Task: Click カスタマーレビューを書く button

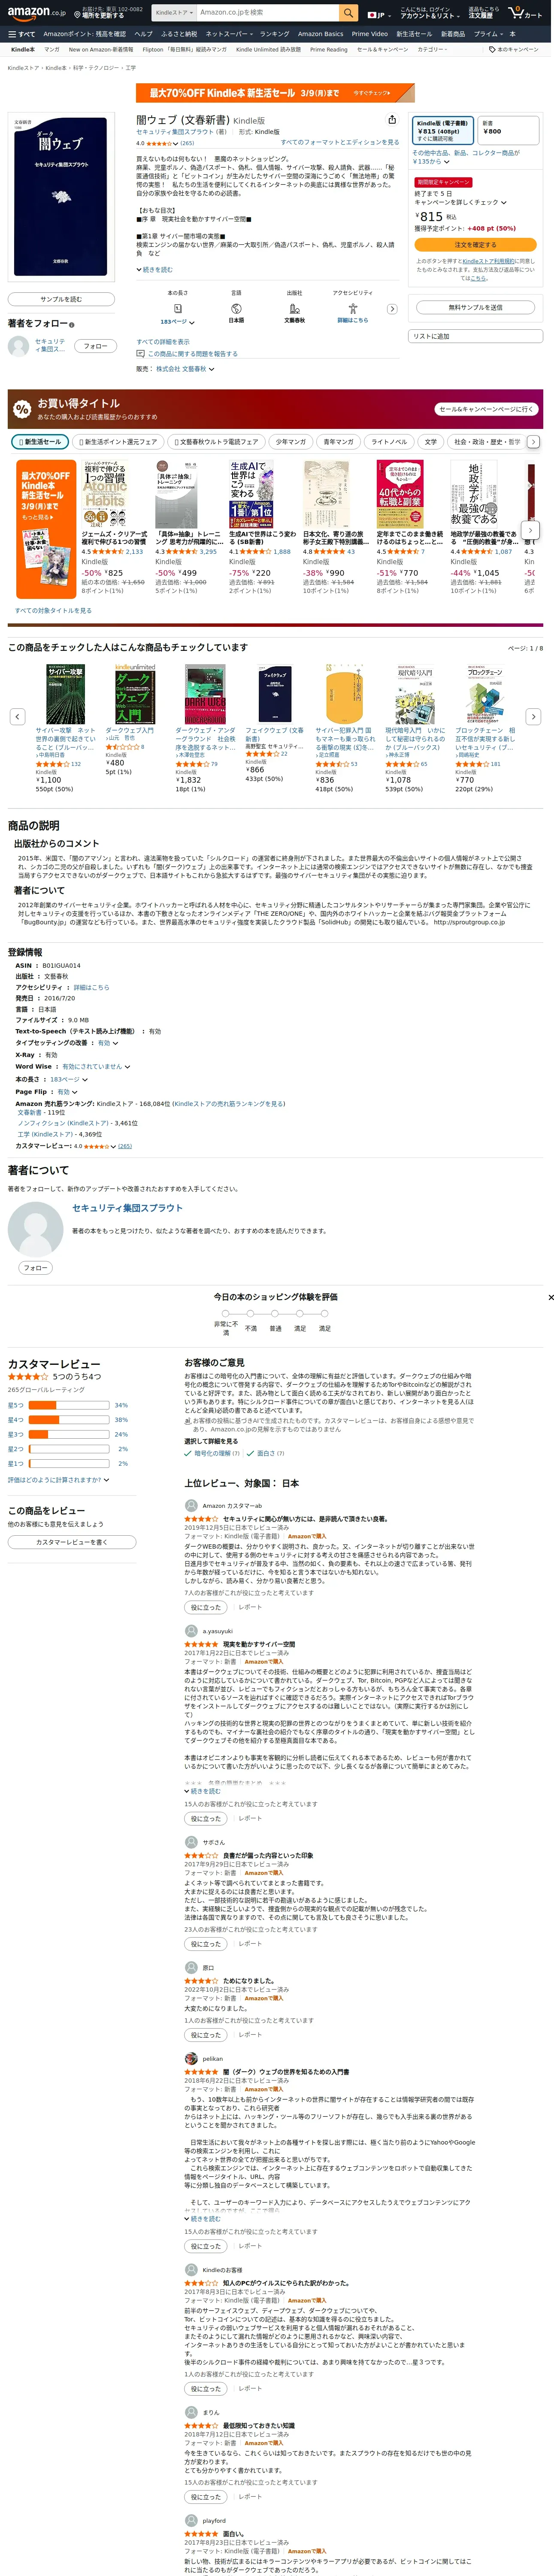Action: [x=72, y=1542]
